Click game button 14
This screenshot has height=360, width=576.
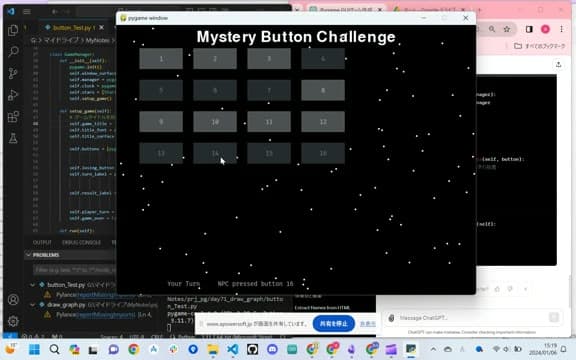(215, 153)
